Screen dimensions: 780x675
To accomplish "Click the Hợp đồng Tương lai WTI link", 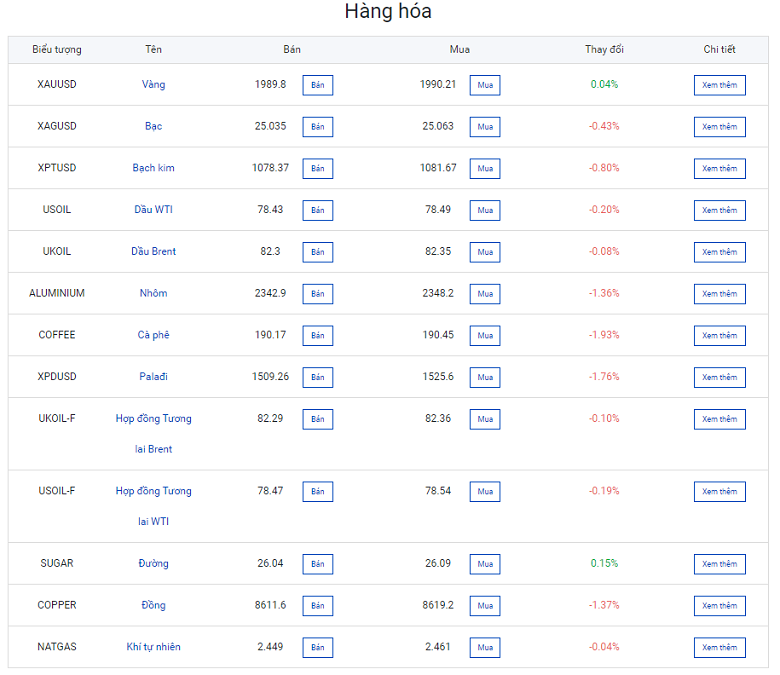I will [x=153, y=505].
